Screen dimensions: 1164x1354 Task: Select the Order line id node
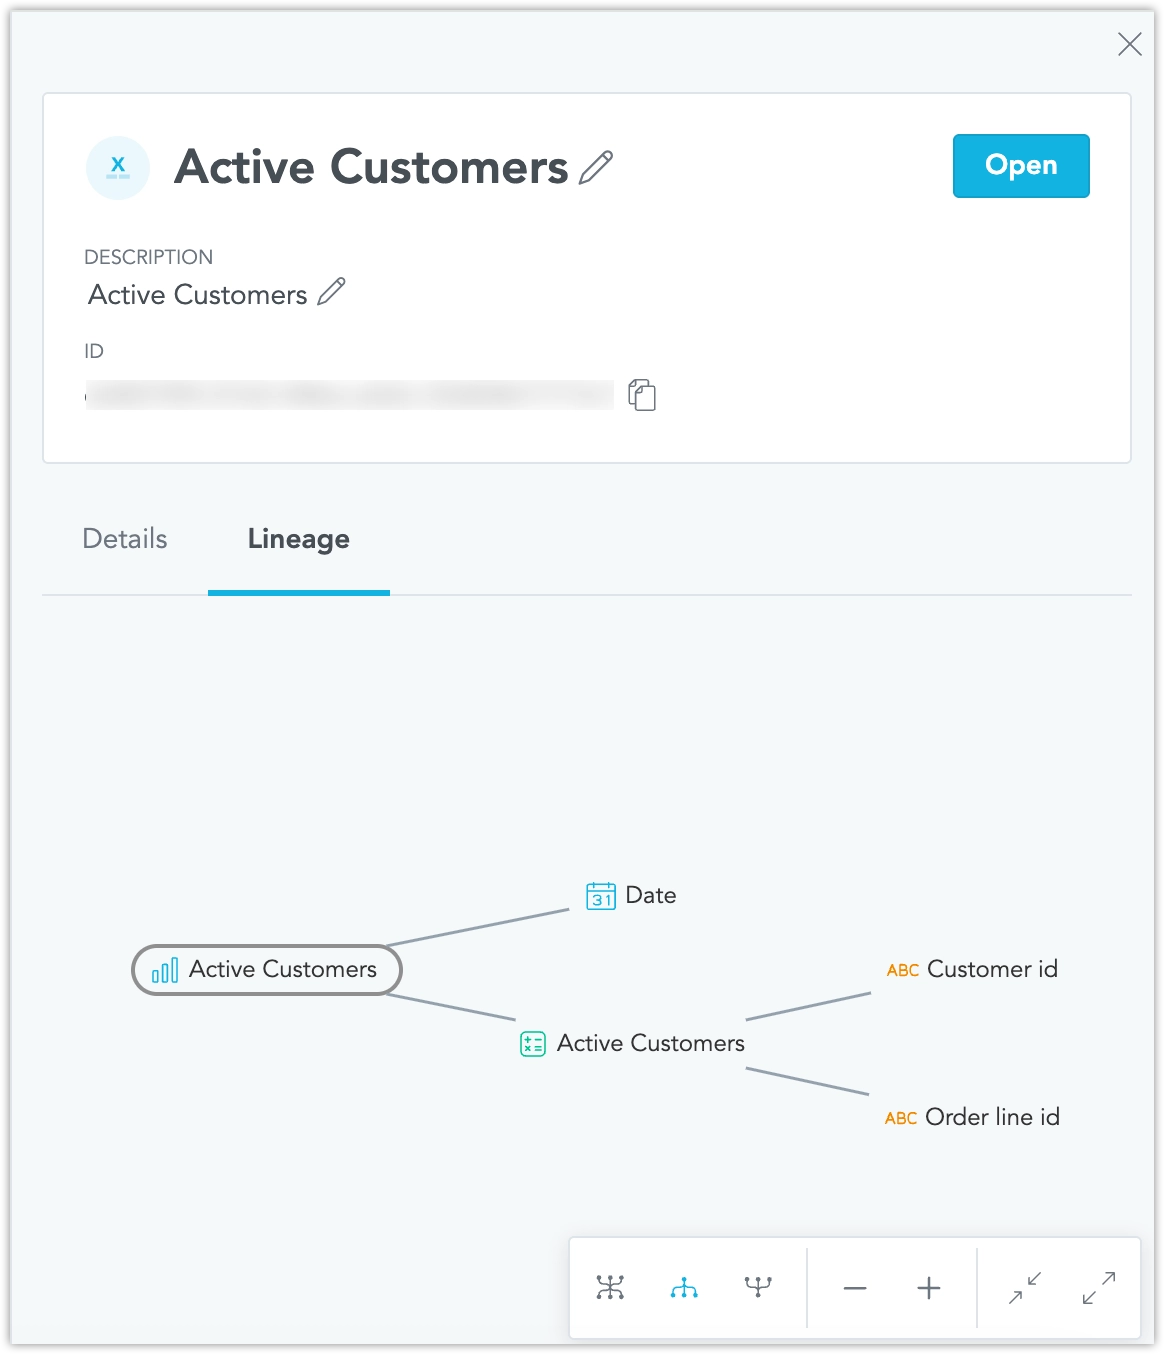point(973,1117)
